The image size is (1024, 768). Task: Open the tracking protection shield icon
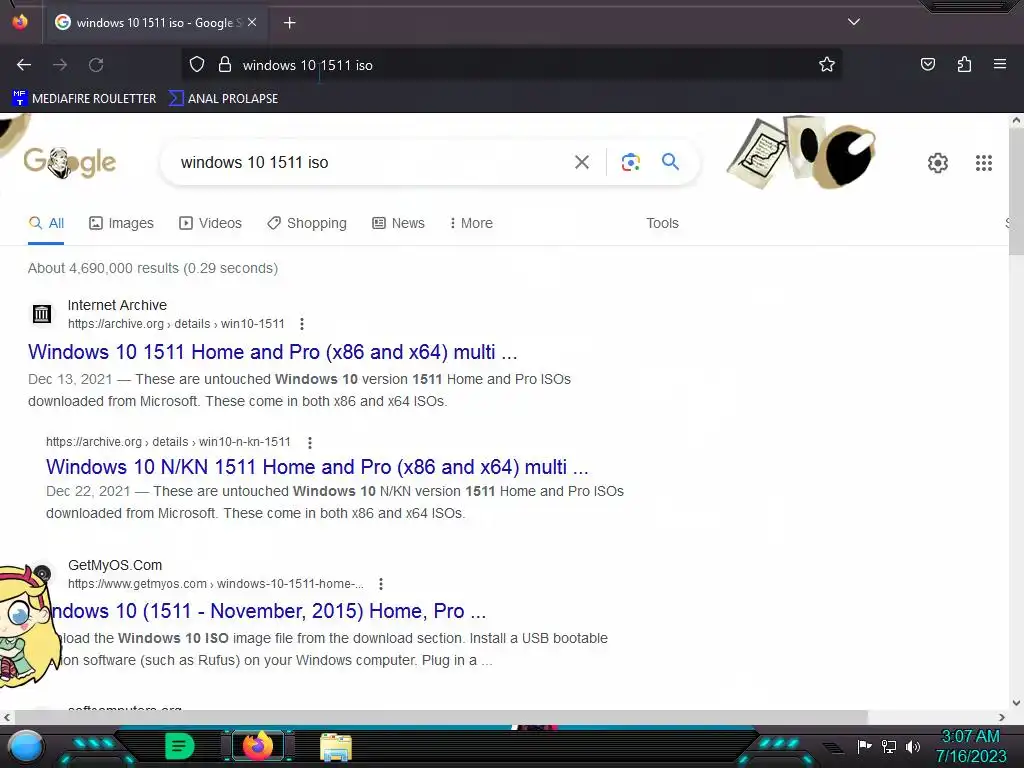pos(197,65)
